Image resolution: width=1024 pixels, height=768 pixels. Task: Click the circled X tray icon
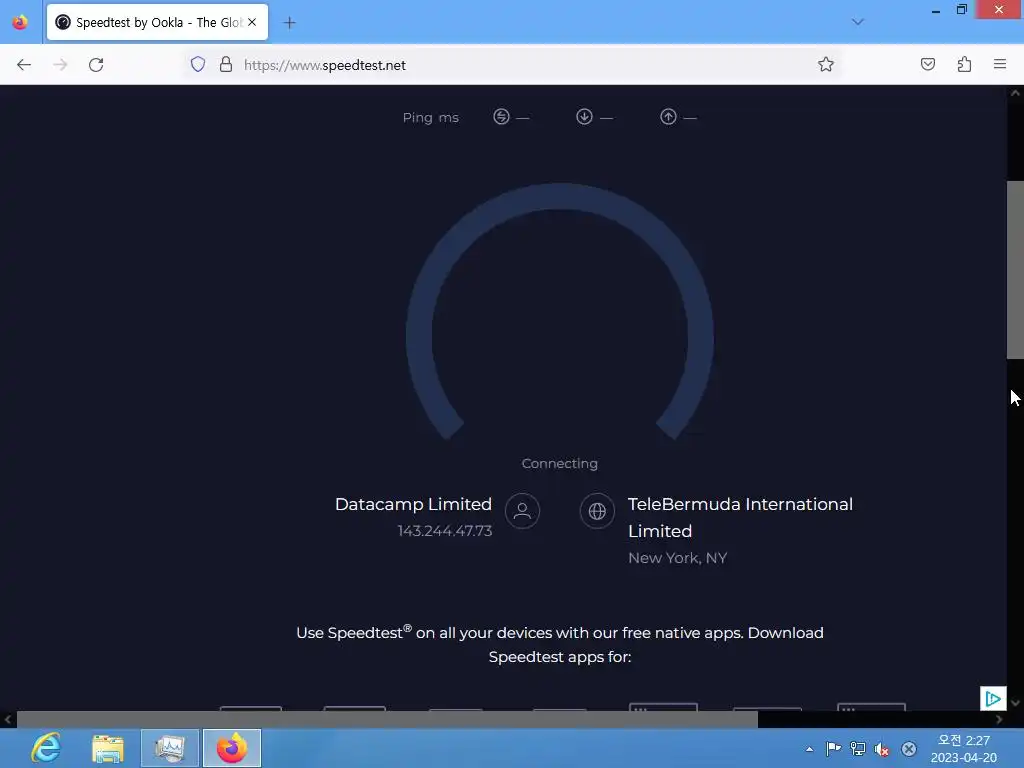click(x=908, y=749)
